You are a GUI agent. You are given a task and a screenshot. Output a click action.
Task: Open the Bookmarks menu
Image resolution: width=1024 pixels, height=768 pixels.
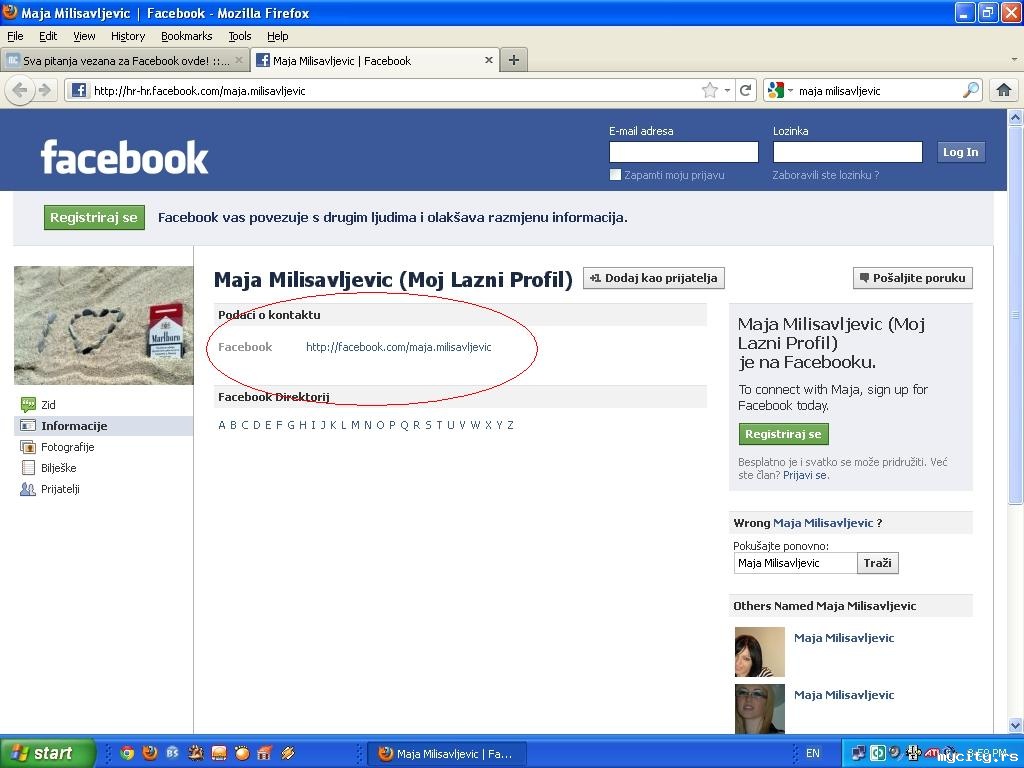pyautogui.click(x=187, y=36)
